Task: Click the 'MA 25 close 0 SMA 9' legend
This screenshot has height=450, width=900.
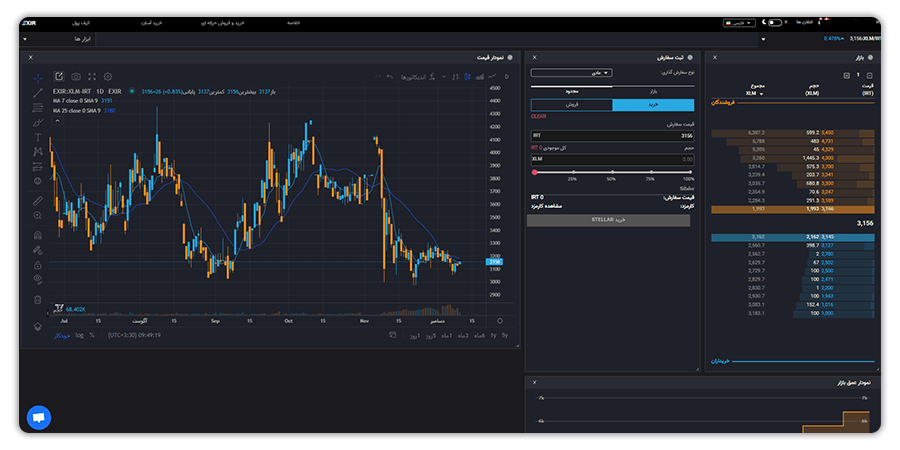Action: tap(77, 110)
